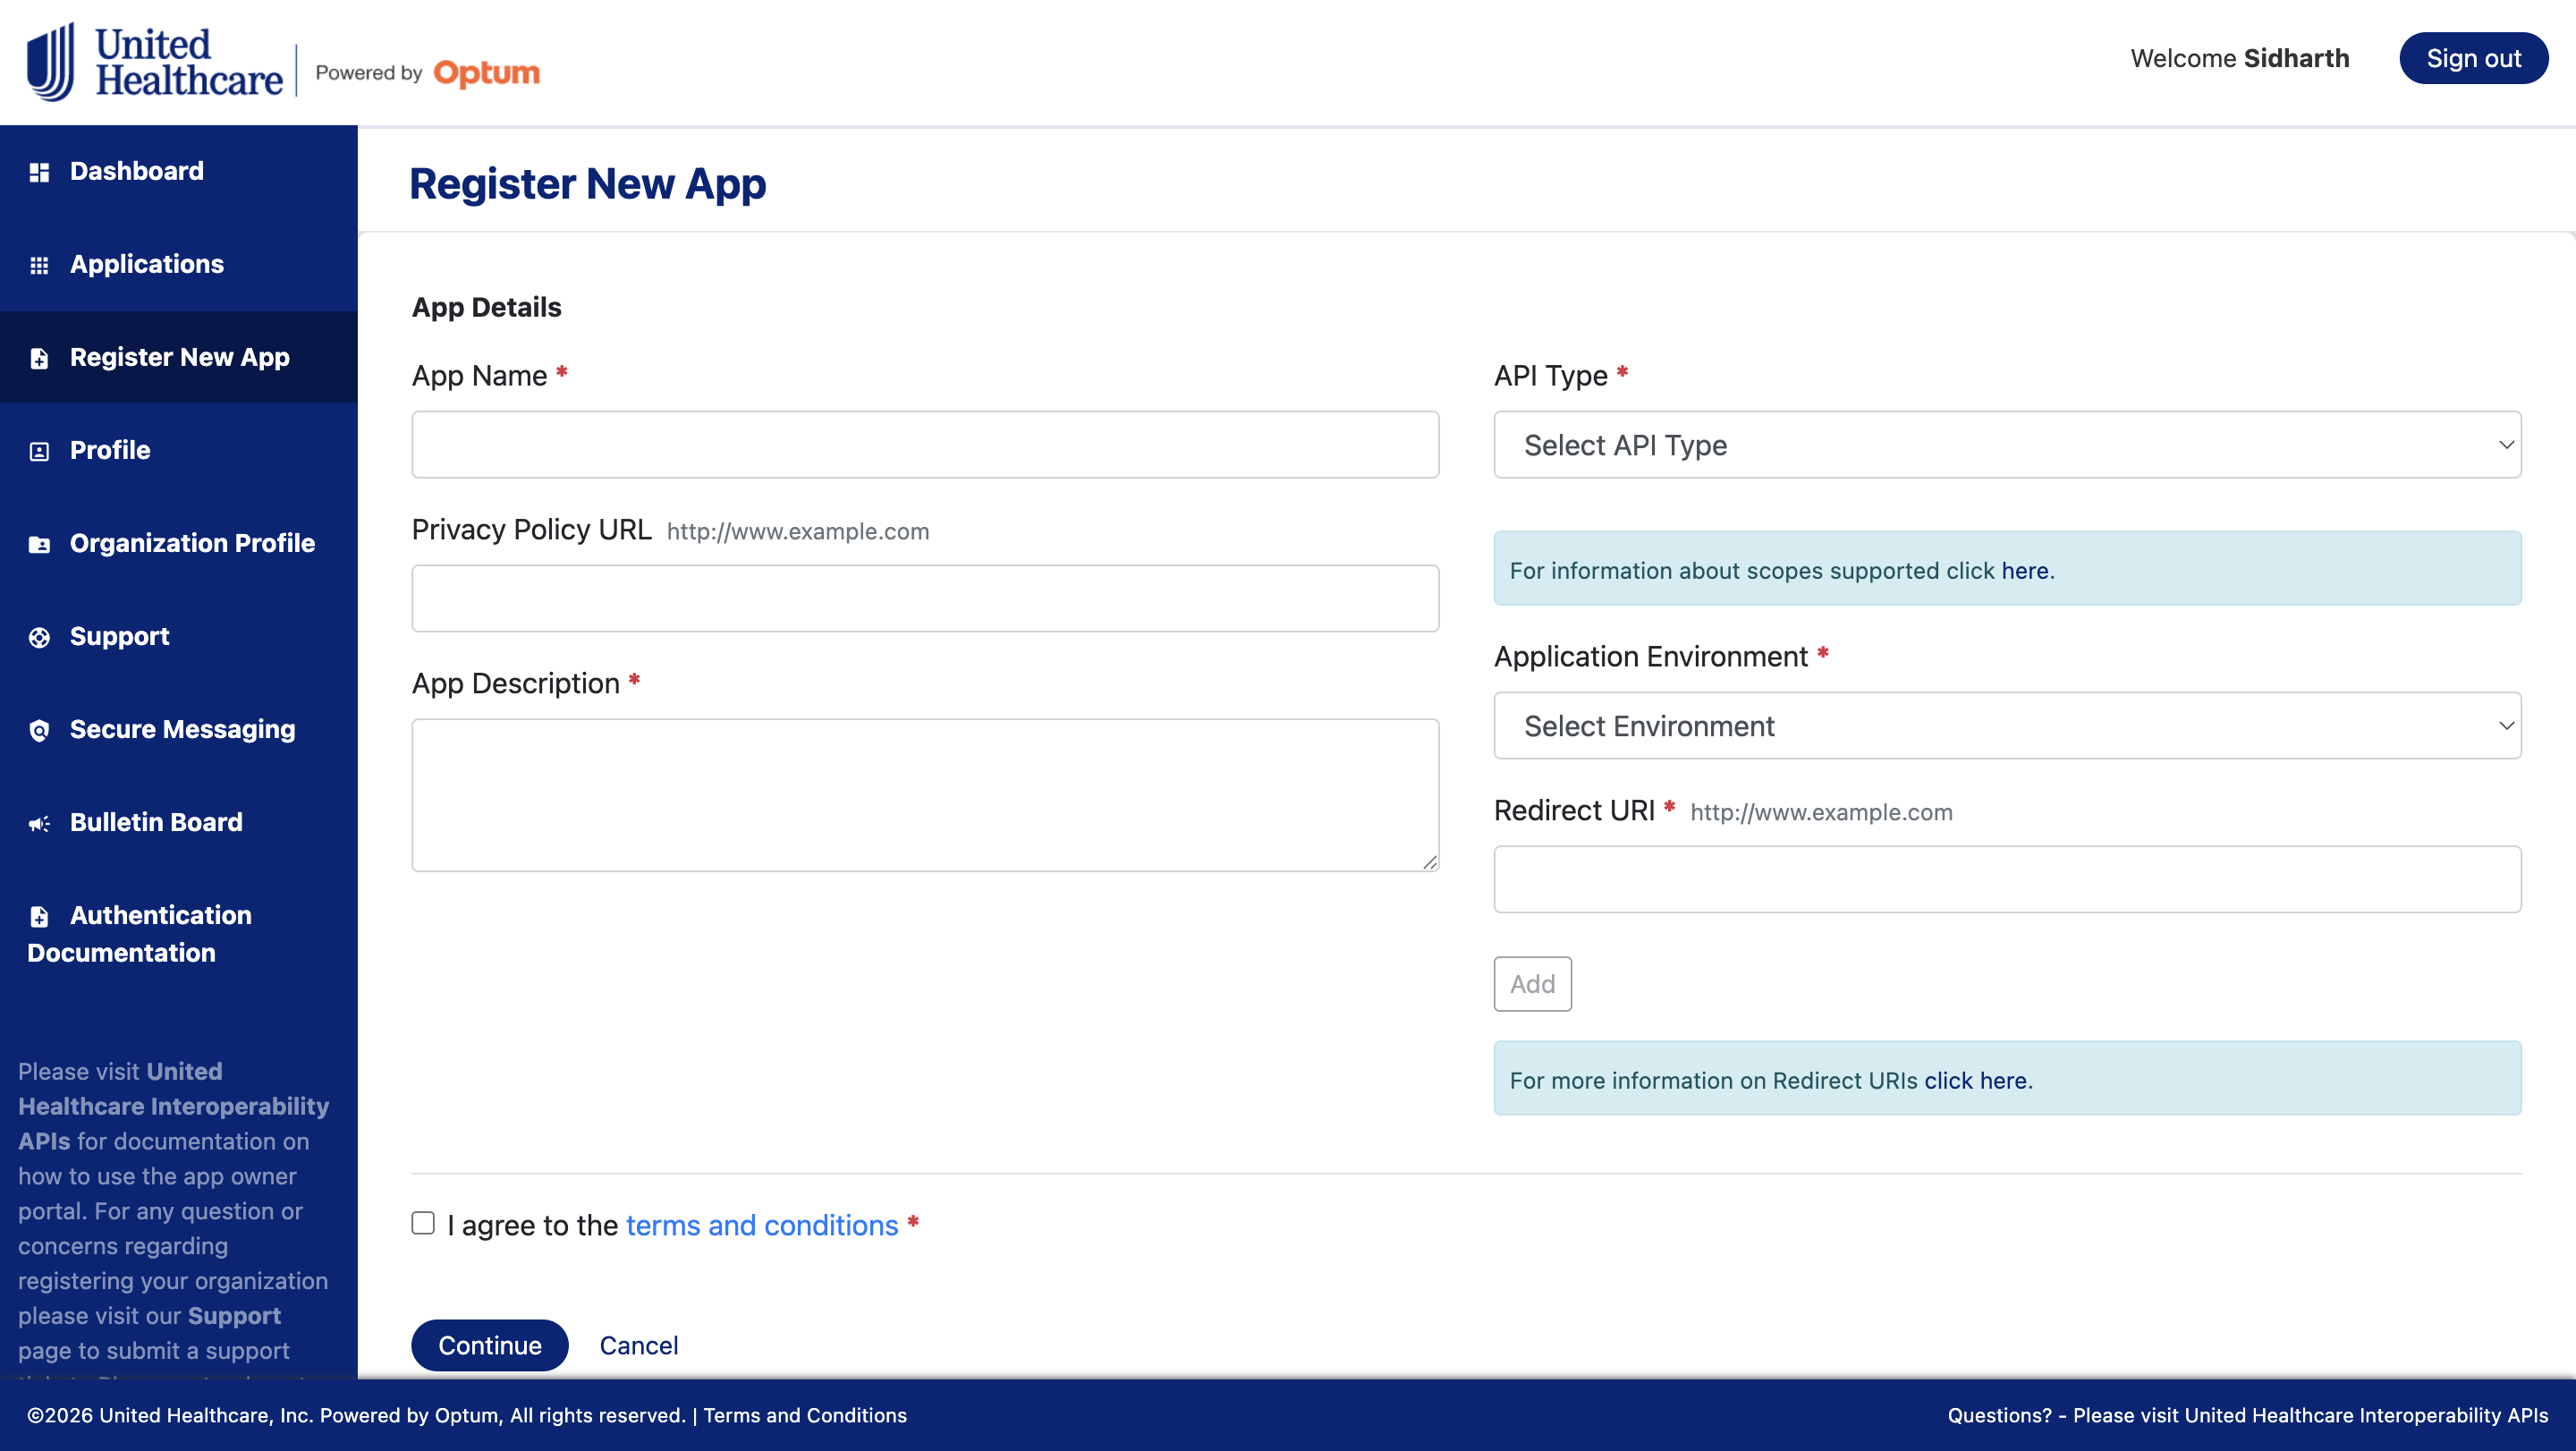Click the Organization Profile folder icon

[39, 544]
